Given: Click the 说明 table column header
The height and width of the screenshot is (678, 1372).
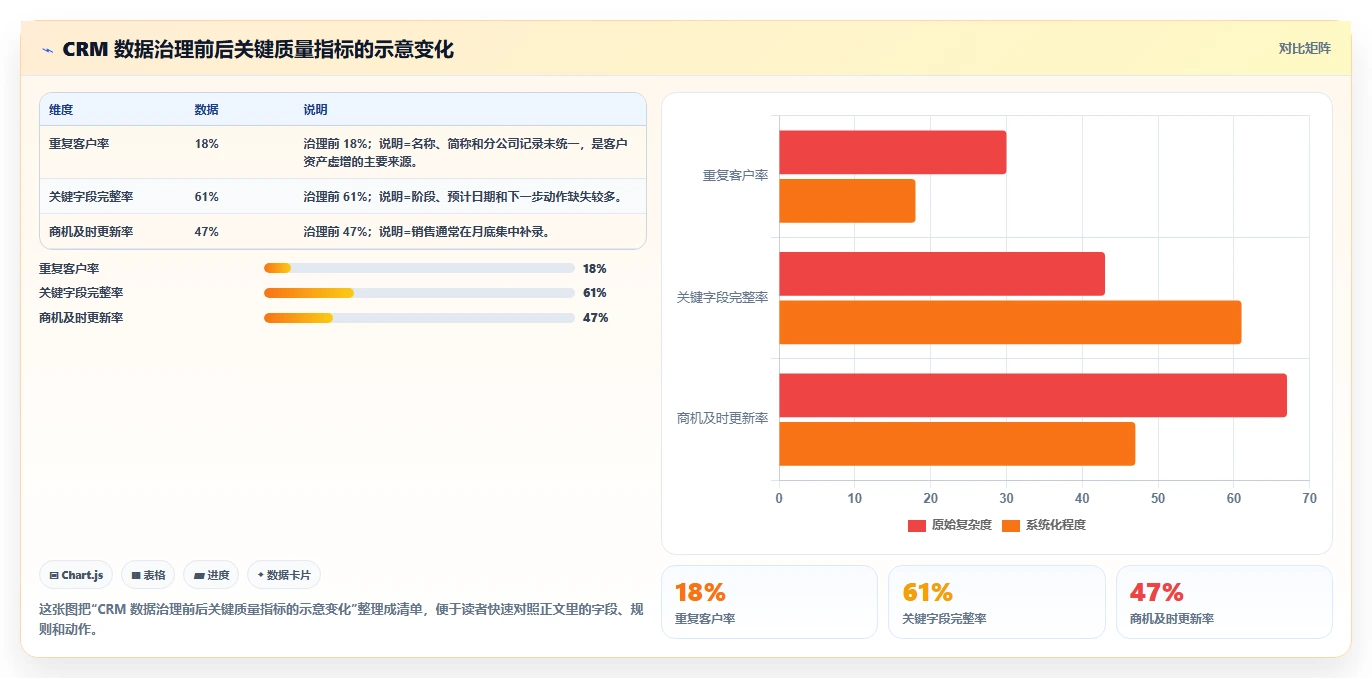Looking at the screenshot, I should click(x=315, y=110).
